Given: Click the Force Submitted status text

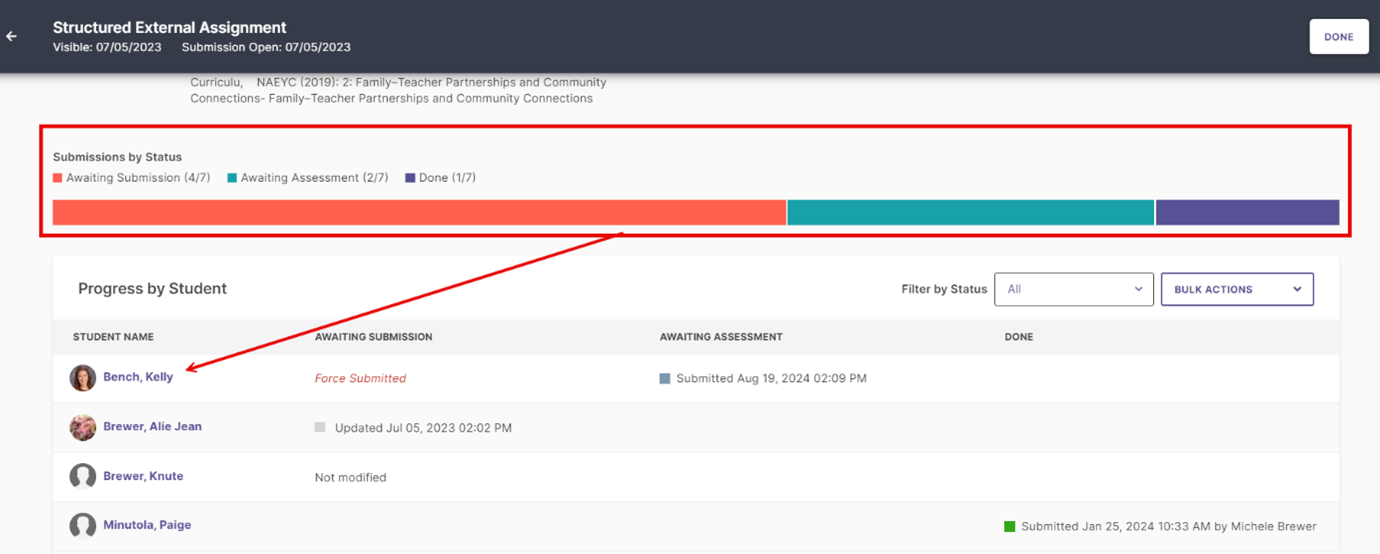Looking at the screenshot, I should pyautogui.click(x=360, y=378).
